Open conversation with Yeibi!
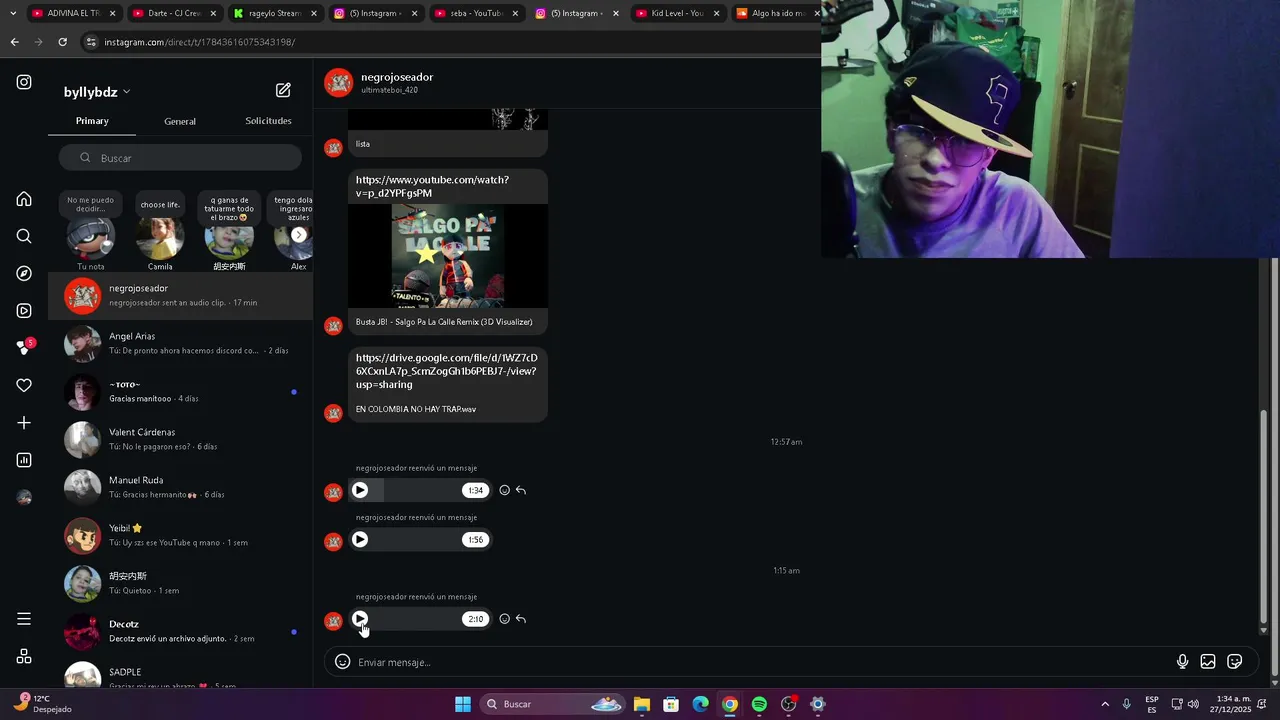 tap(180, 536)
